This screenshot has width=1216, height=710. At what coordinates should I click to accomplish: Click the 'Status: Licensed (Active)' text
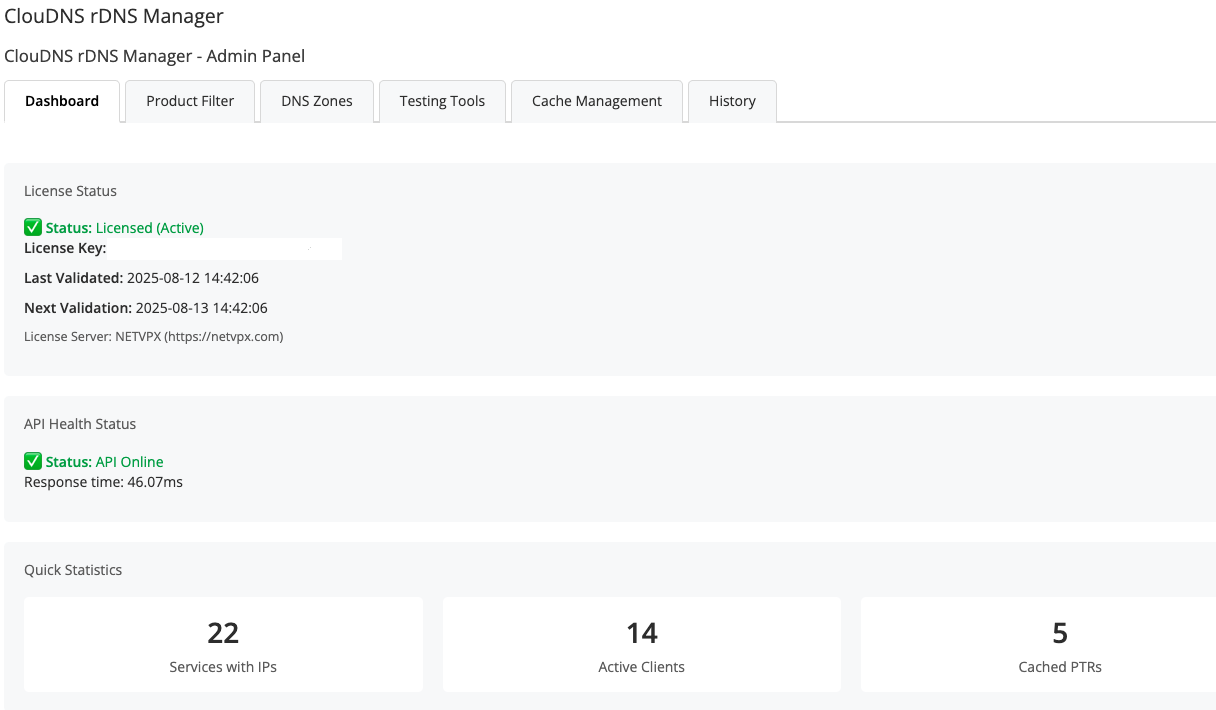124,228
